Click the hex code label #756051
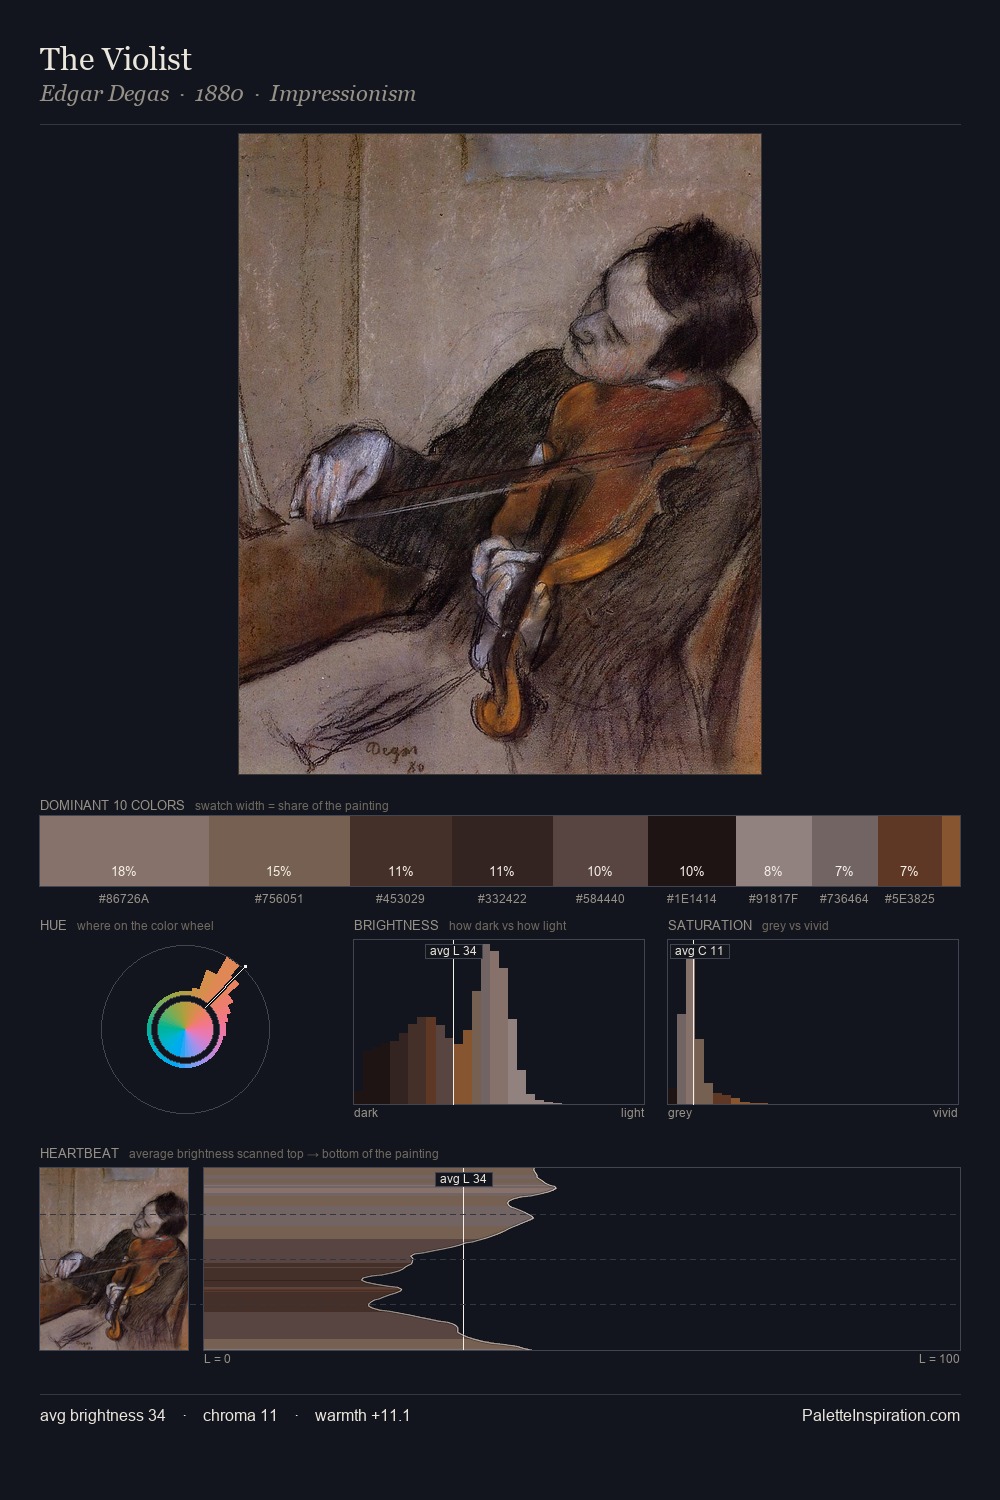This screenshot has height=1500, width=1000. pos(279,899)
